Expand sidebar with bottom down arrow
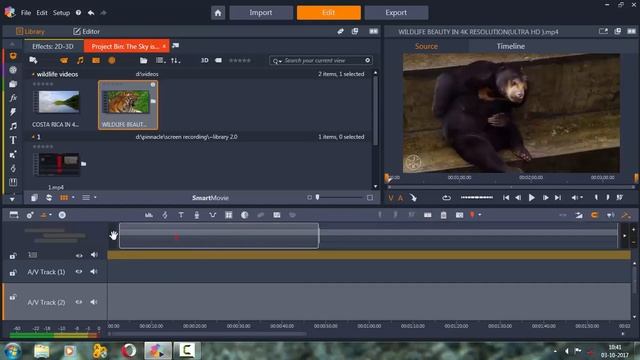This screenshot has width=640, height=360. tap(12, 198)
